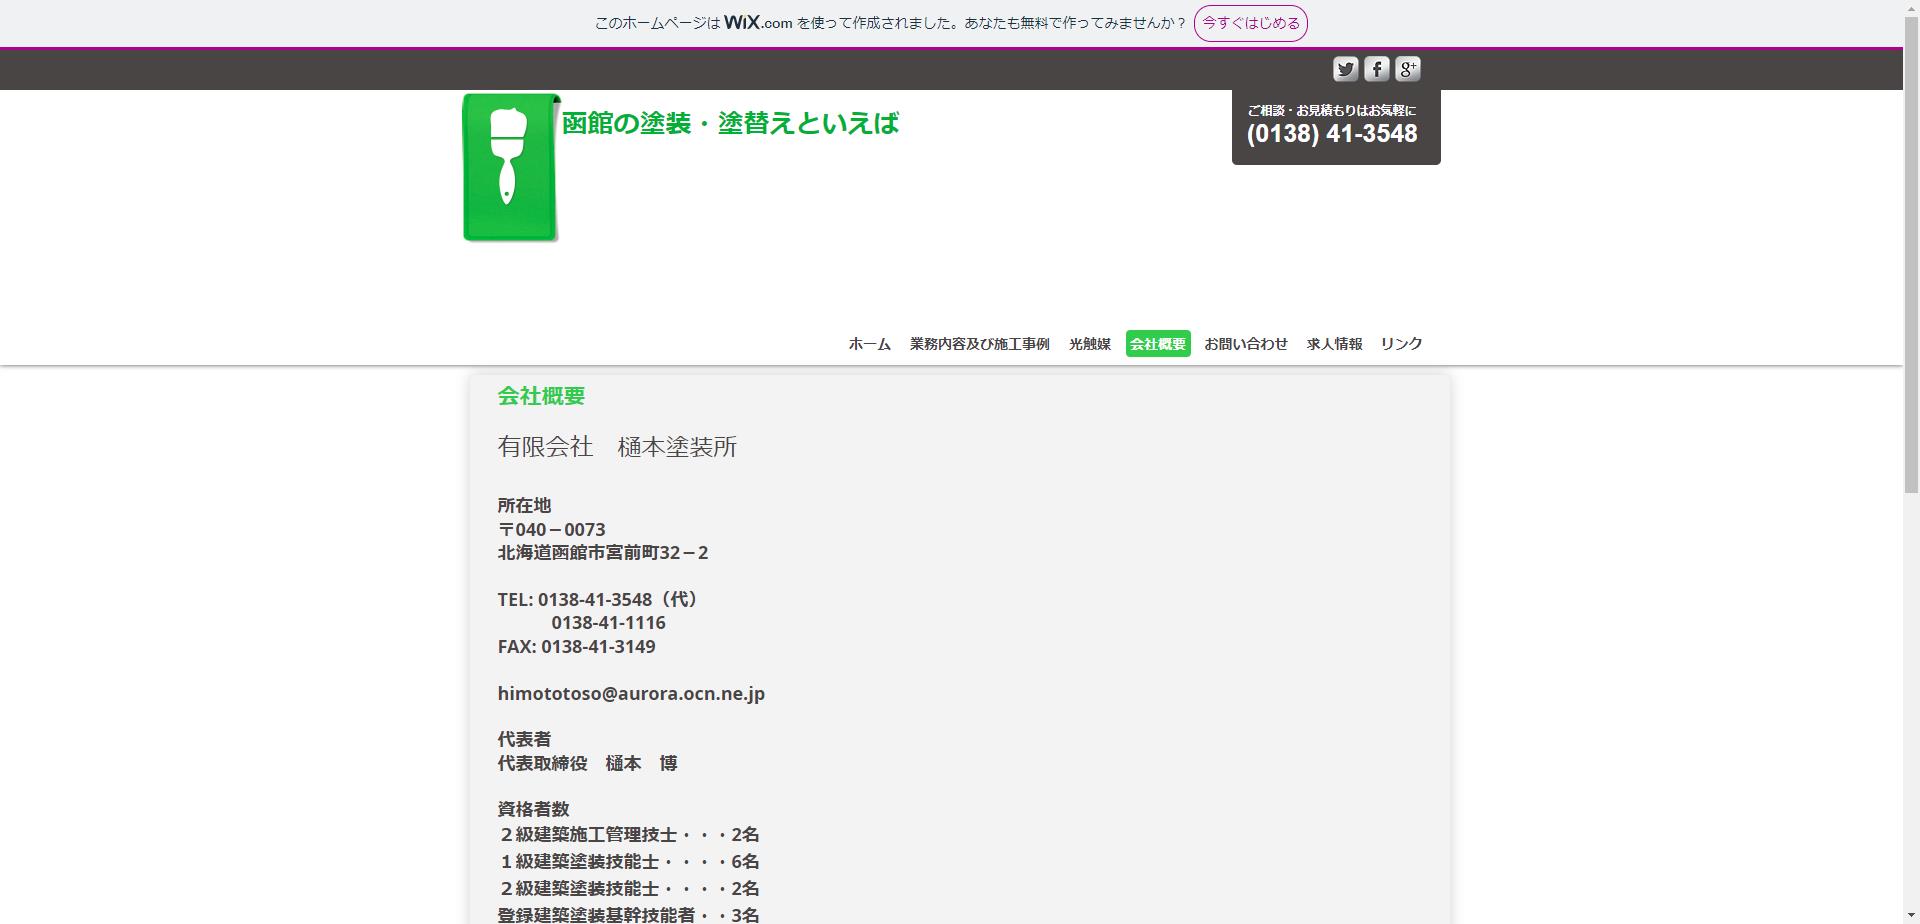Click the ご相談・お見積もりはお気軽に banner

click(x=1331, y=110)
